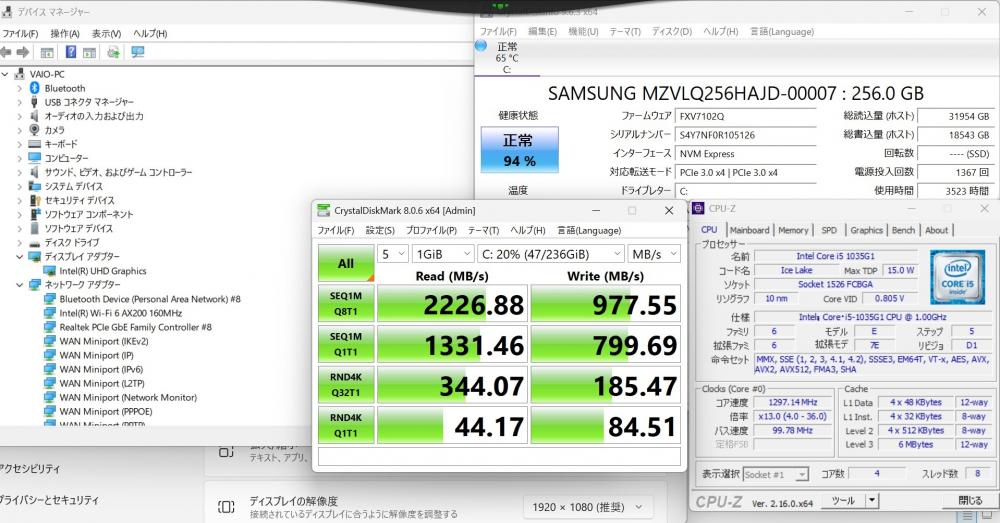Open Device Manager ヘルプ(H) menu
Screen dimensions: 1000x523
click(x=150, y=33)
